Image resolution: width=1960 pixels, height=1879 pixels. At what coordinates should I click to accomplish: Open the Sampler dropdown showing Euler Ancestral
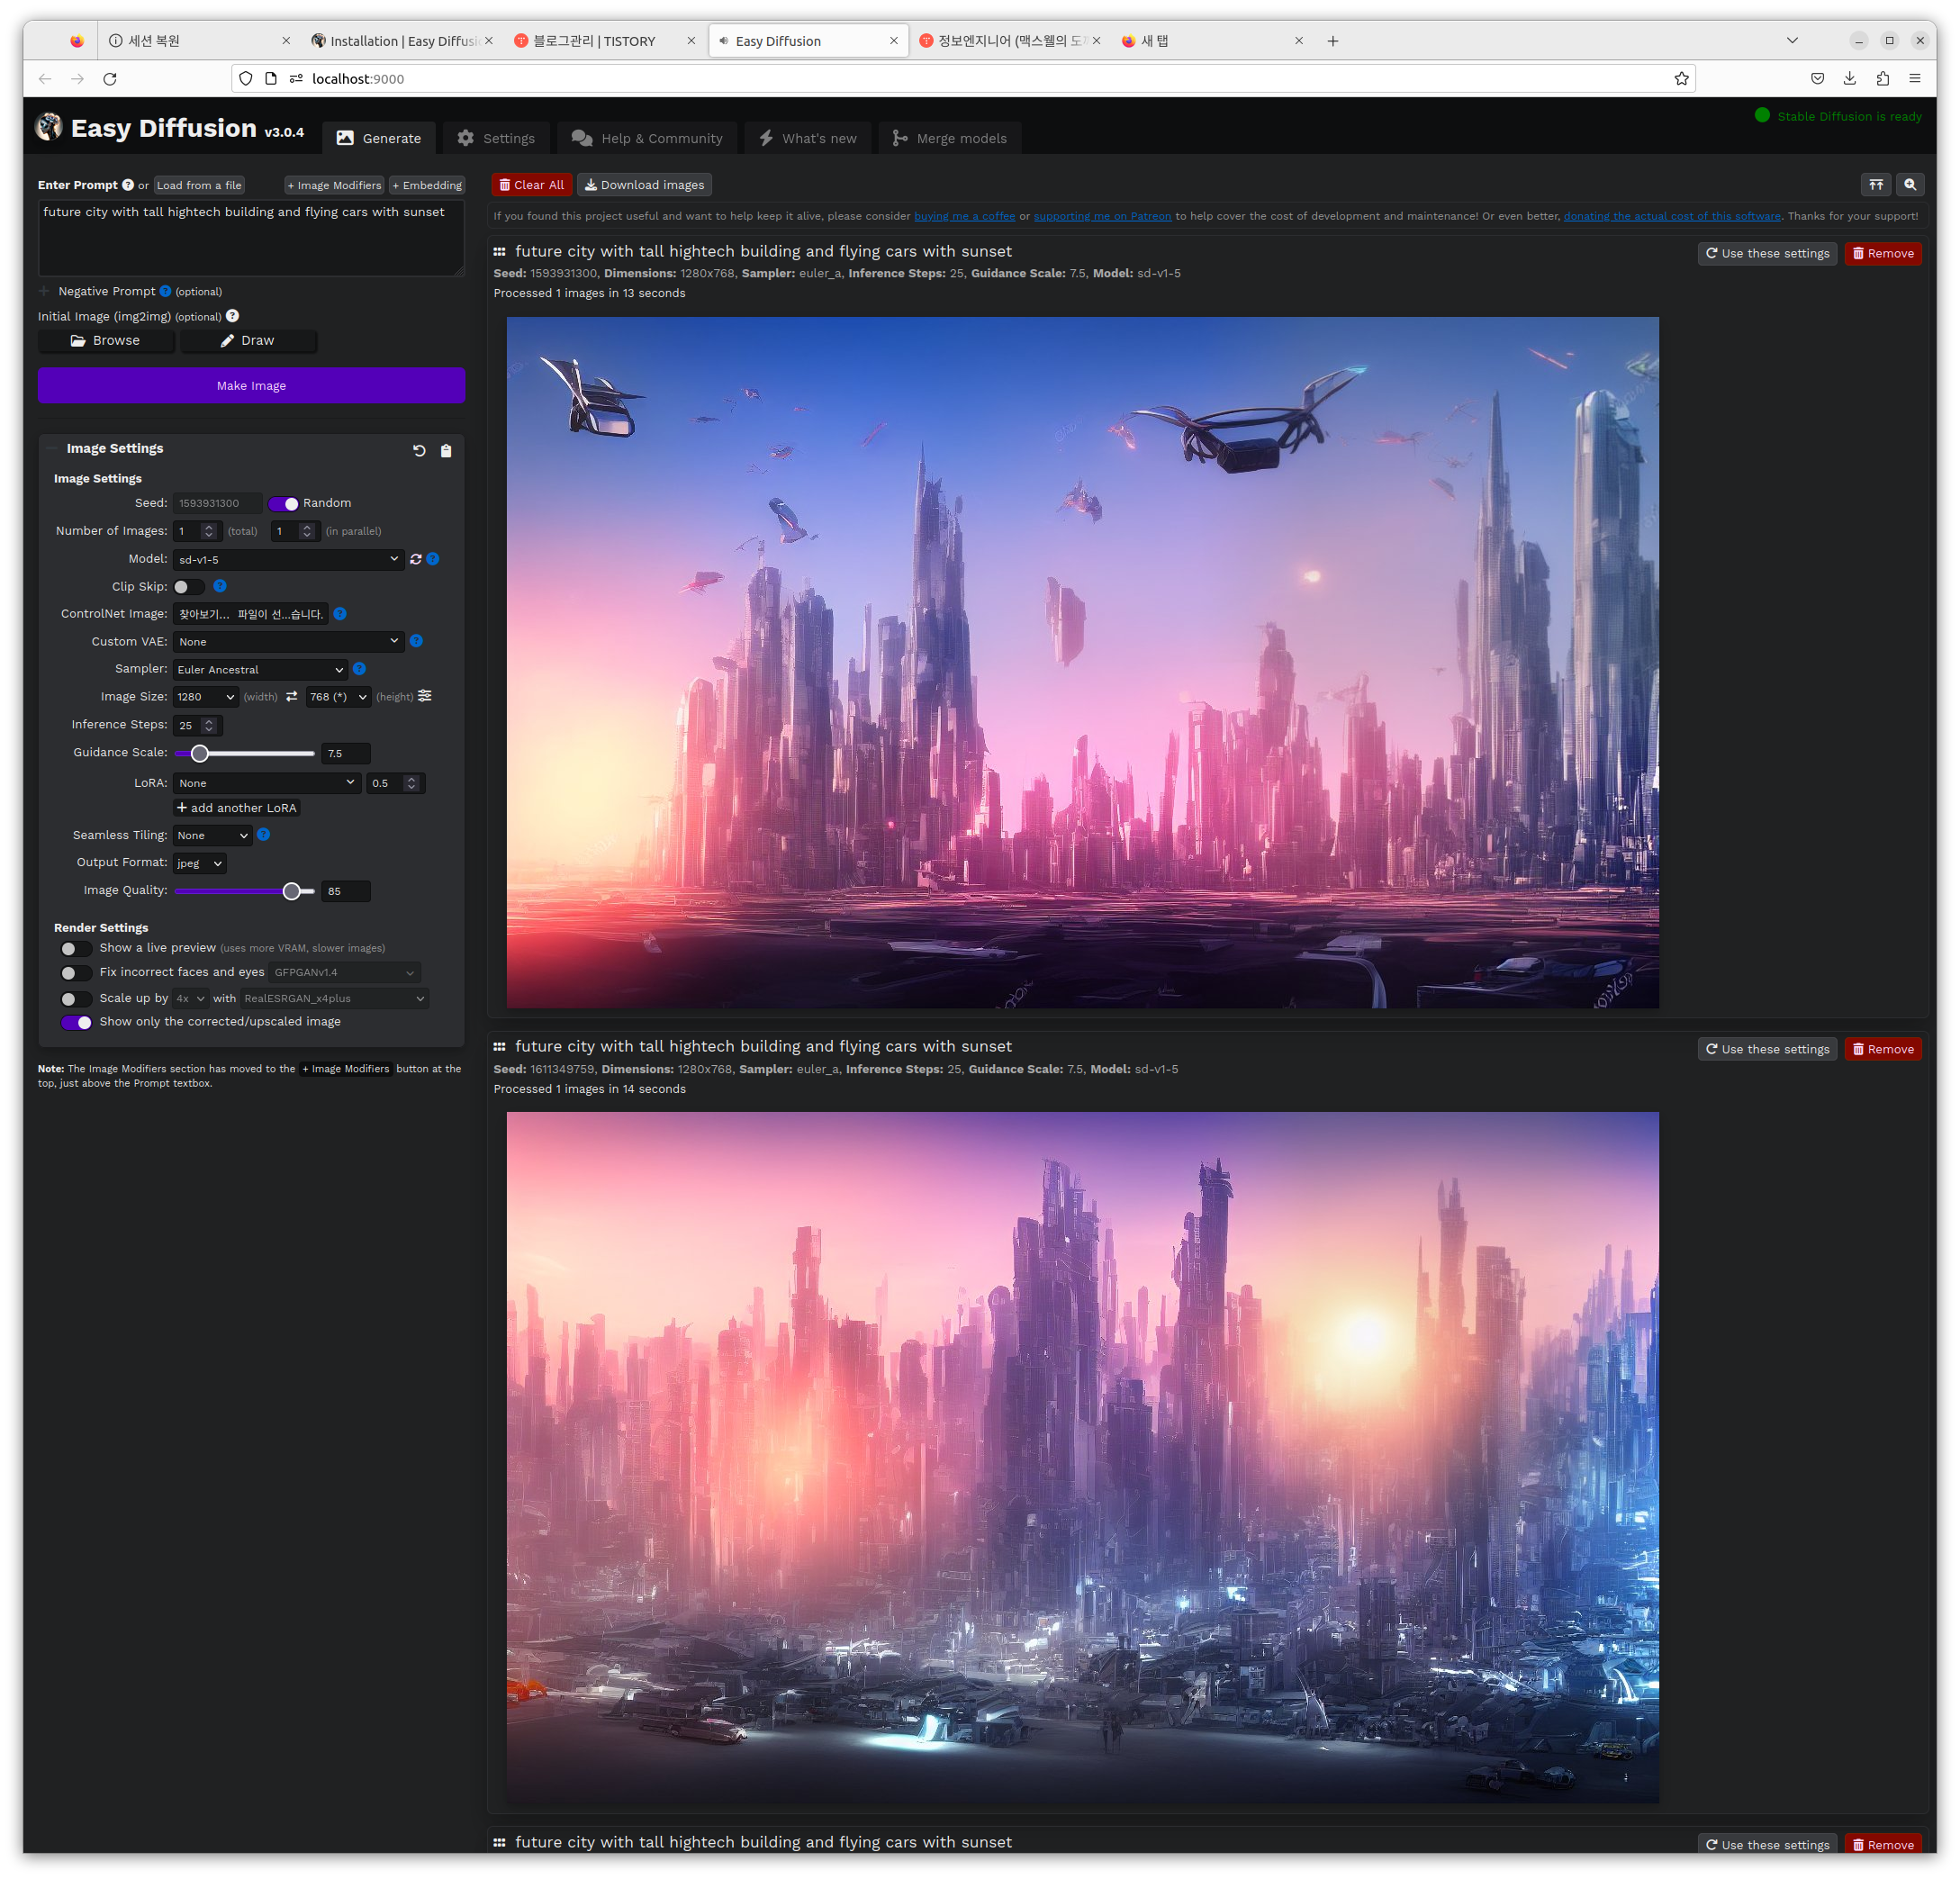click(260, 670)
